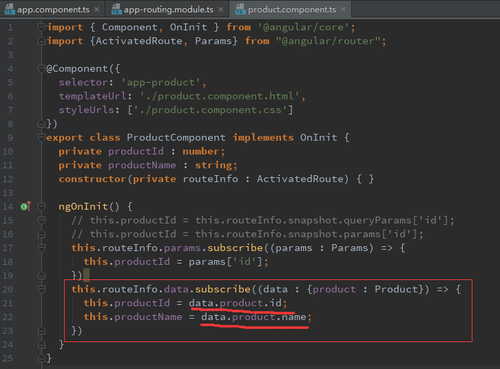Image resolution: width=500 pixels, height=369 pixels.
Task: Collapse the comment block fold at line 15
Action: 42,220
